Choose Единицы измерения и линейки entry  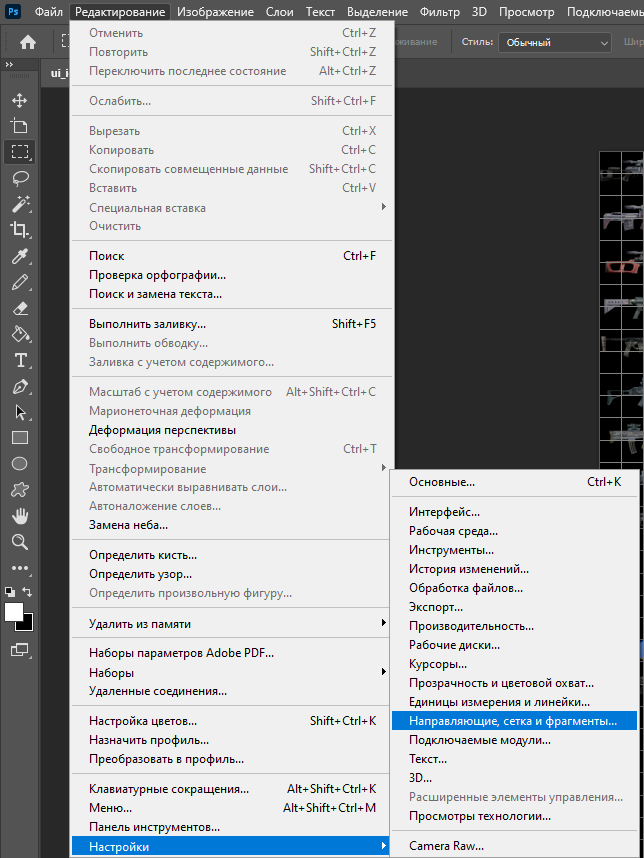click(515, 702)
